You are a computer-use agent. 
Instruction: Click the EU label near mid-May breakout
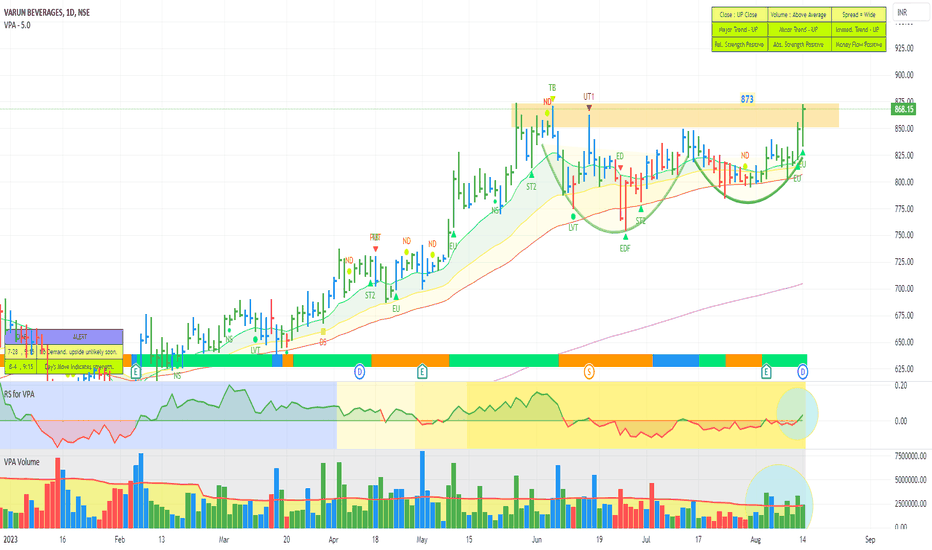click(x=453, y=246)
